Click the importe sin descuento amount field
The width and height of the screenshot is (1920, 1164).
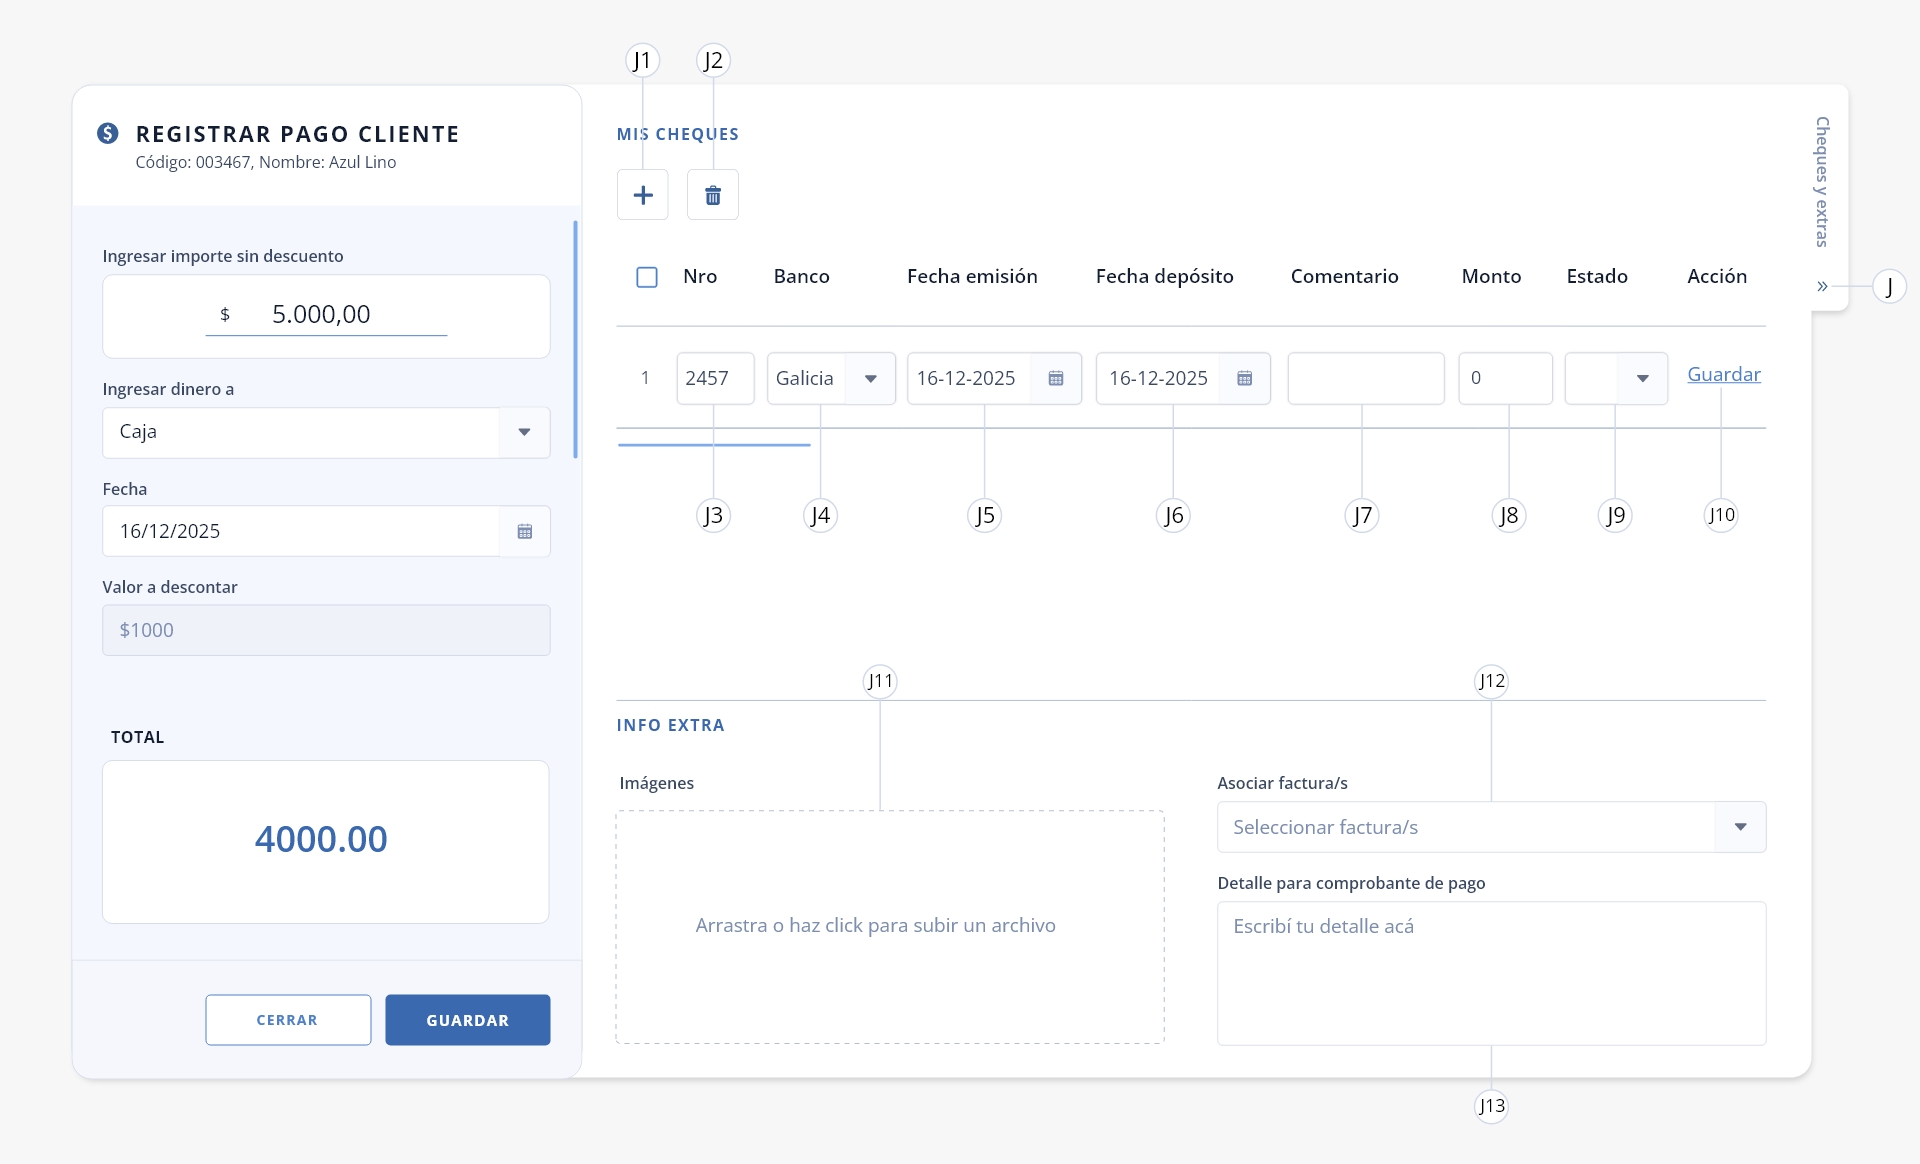coord(326,315)
